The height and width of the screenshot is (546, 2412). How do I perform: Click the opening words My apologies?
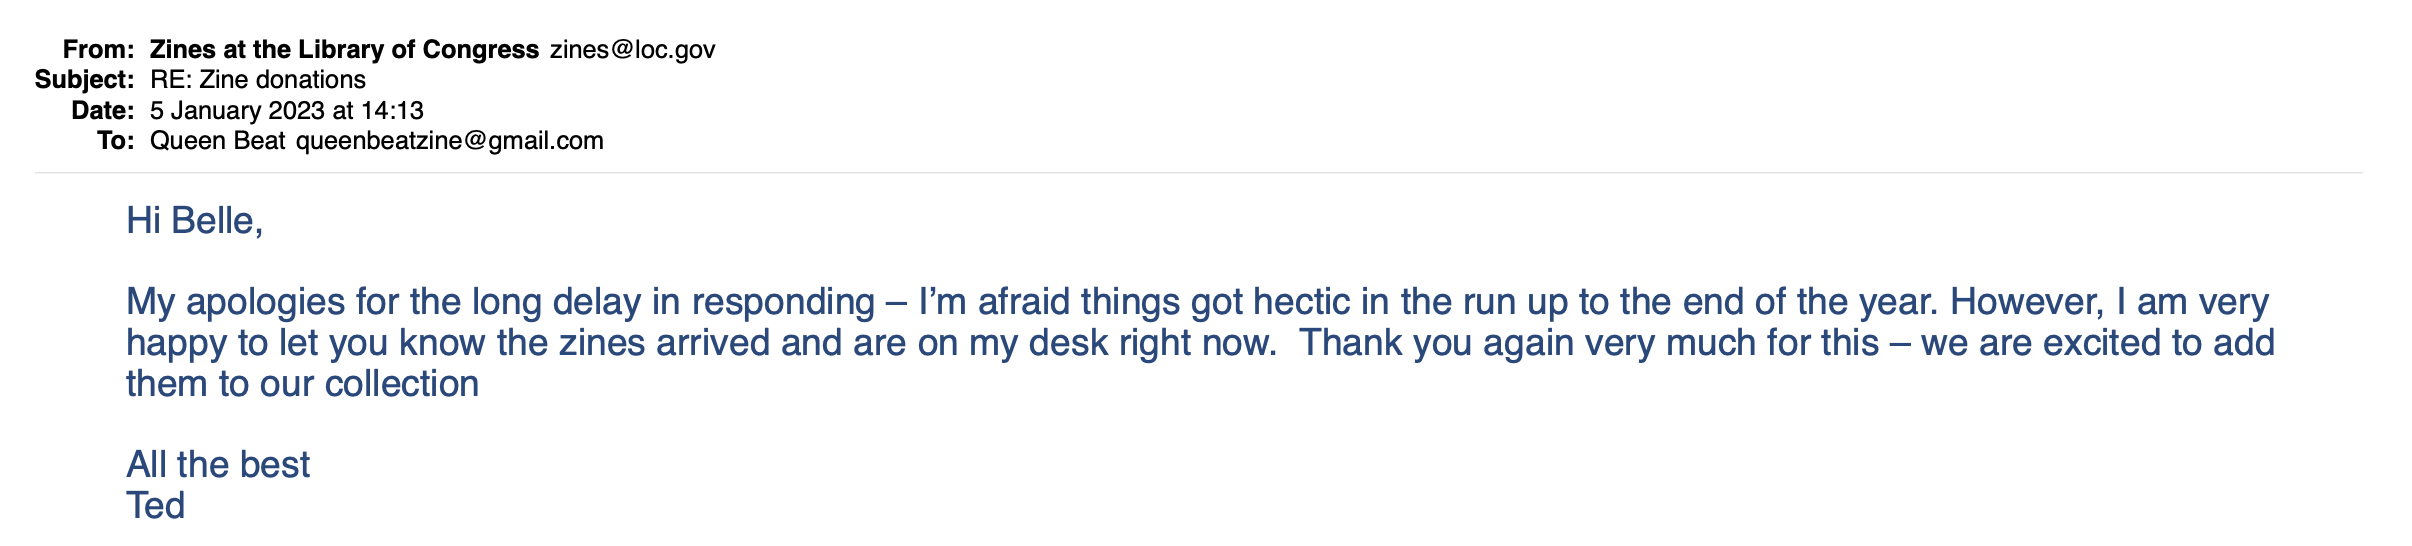pos(250,302)
